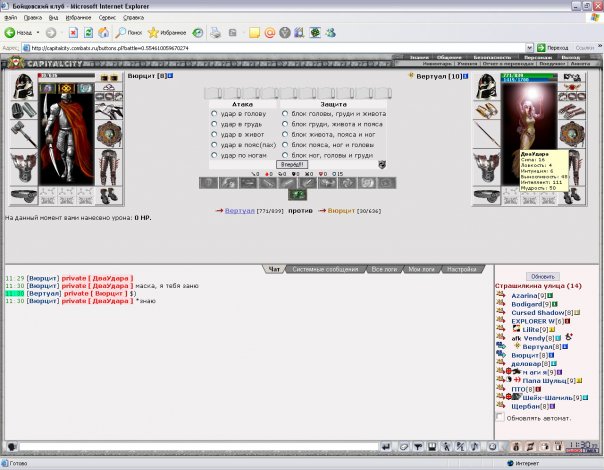Image resolution: width=604 pixels, height=470 pixels.
Task: Click the boots slot of Вюрцит
Action: (x=109, y=196)
